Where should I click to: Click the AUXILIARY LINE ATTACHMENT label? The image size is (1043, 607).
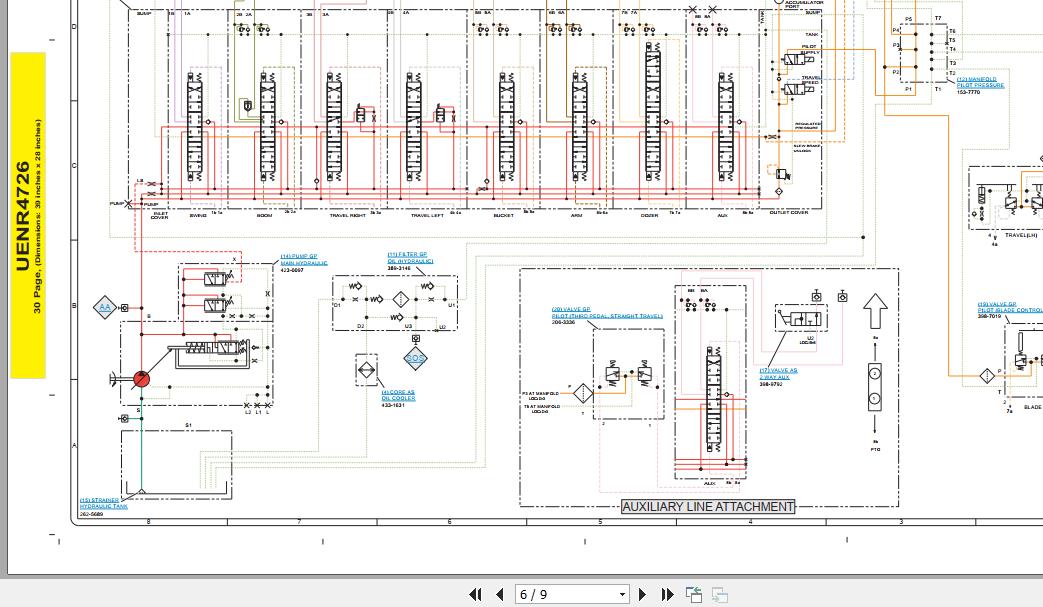tap(708, 507)
